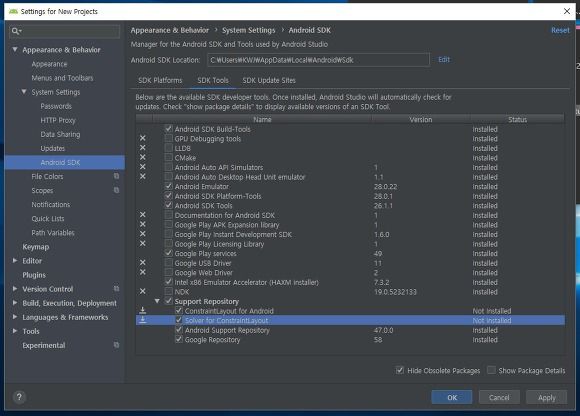The width and height of the screenshot is (580, 416).
Task: Check the NDK checkbox
Action: [169, 291]
